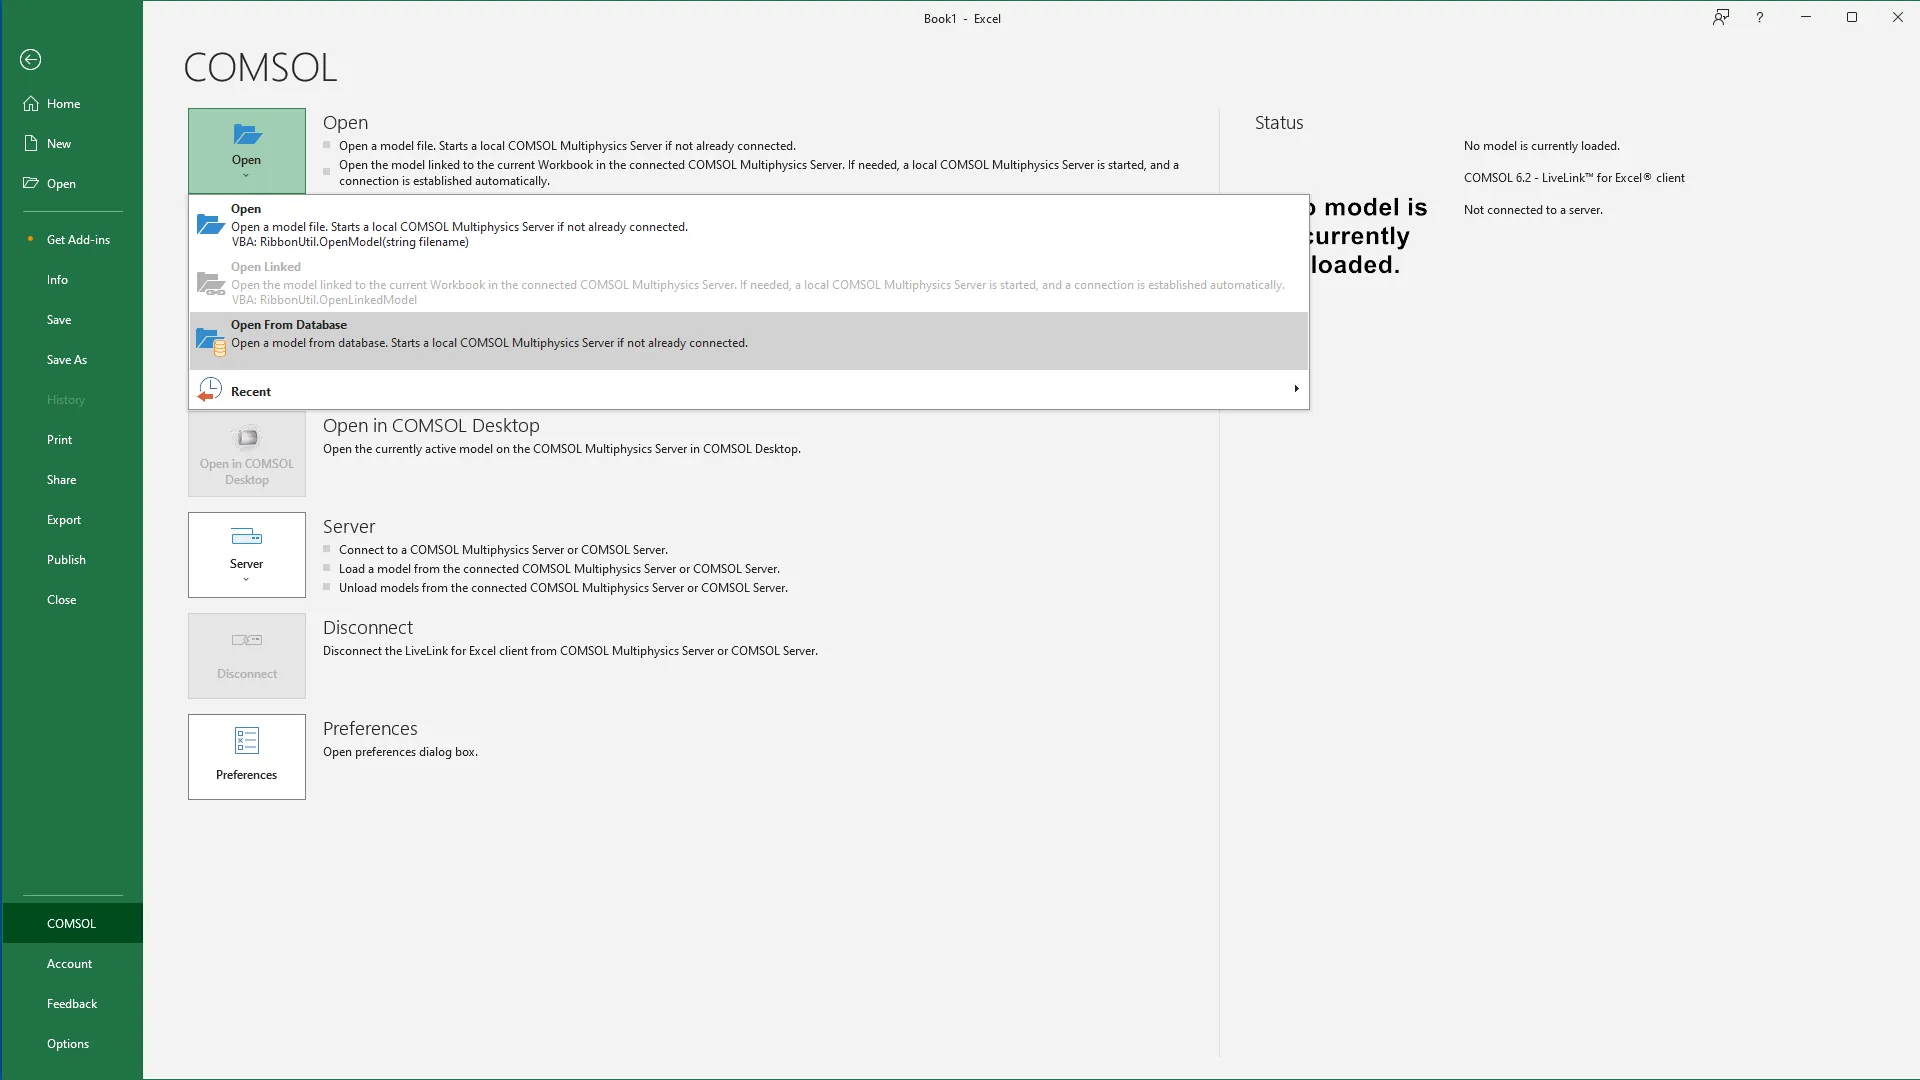The height and width of the screenshot is (1080, 1920).
Task: Open the Account page
Action: [x=69, y=964]
